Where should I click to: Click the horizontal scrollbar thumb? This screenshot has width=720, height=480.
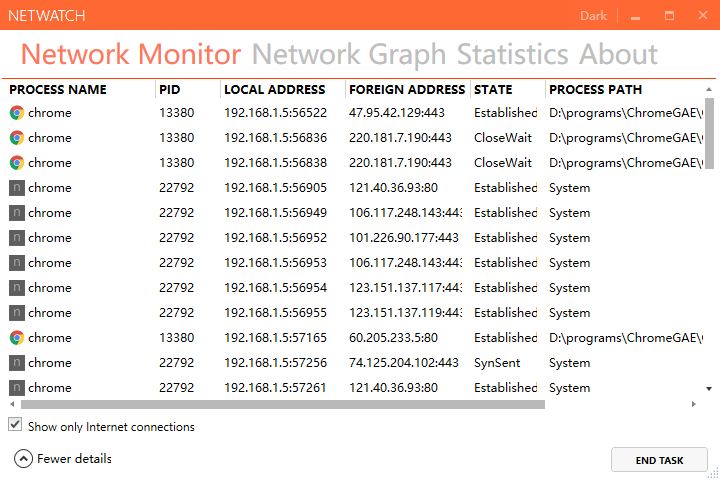[283, 404]
